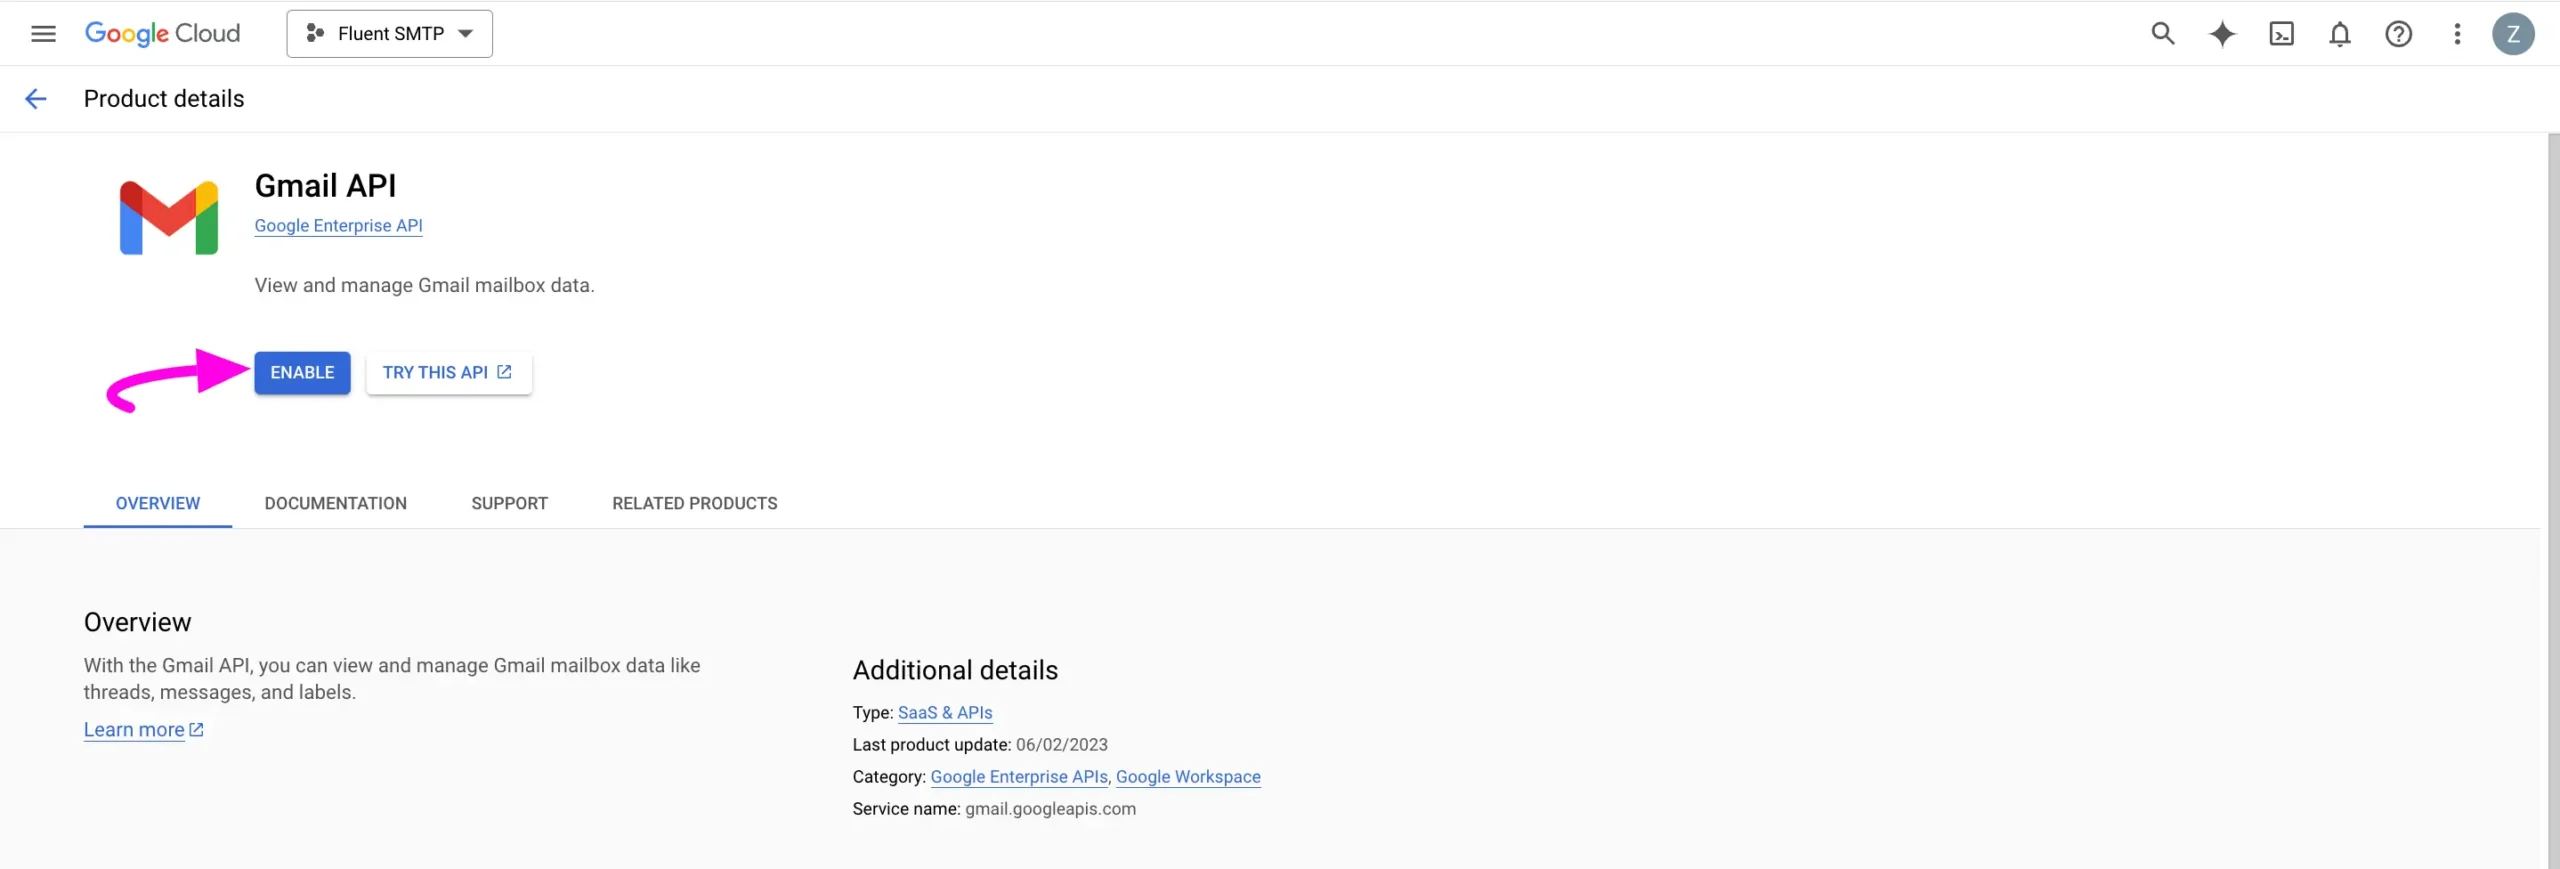This screenshot has height=869, width=2560.
Task: Open the Gemini AI sparkle icon
Action: click(x=2222, y=33)
